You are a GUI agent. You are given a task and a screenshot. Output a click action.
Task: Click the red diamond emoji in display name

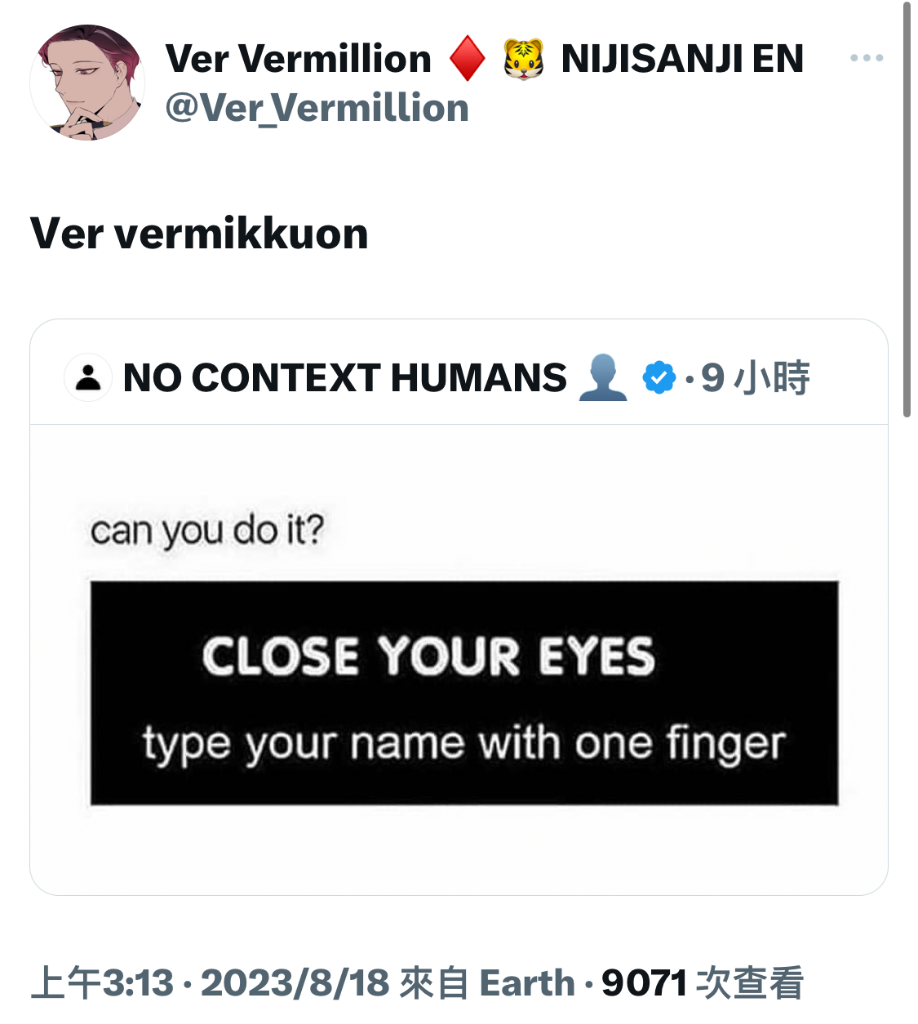pos(467,59)
